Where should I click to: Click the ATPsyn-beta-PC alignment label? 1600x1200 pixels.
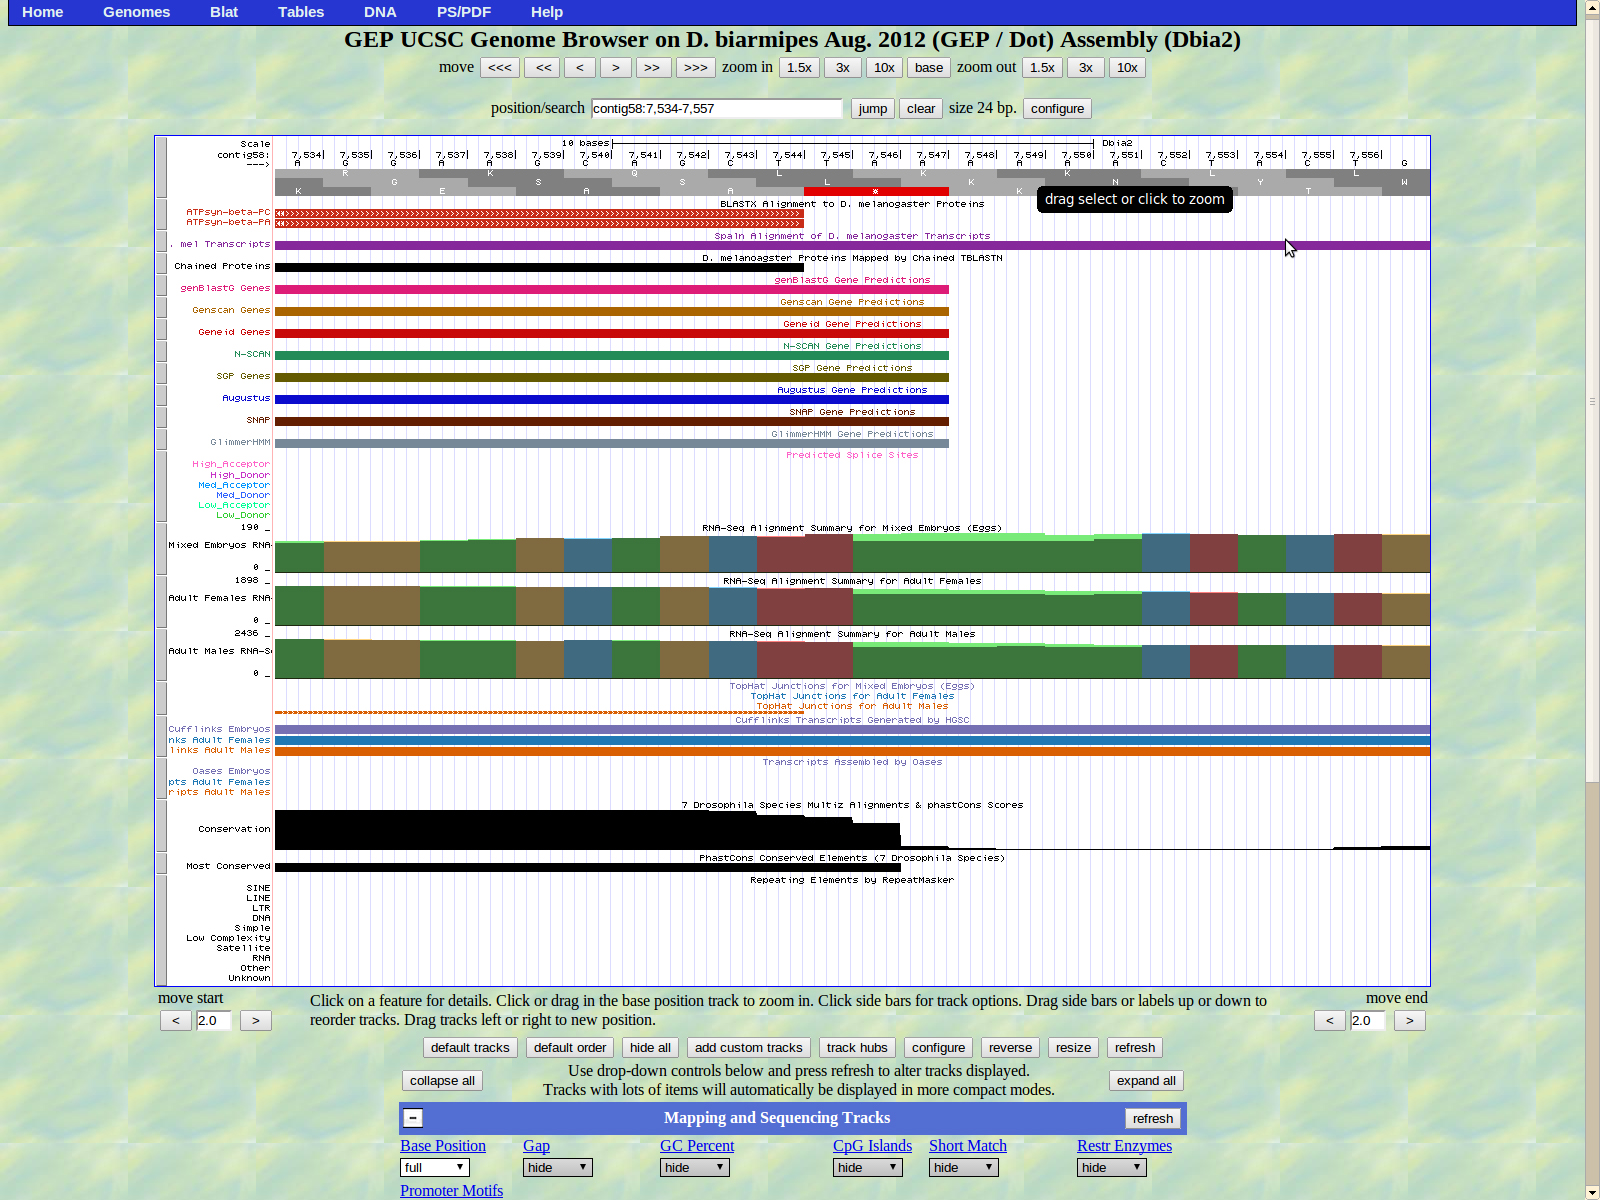pyautogui.click(x=228, y=212)
